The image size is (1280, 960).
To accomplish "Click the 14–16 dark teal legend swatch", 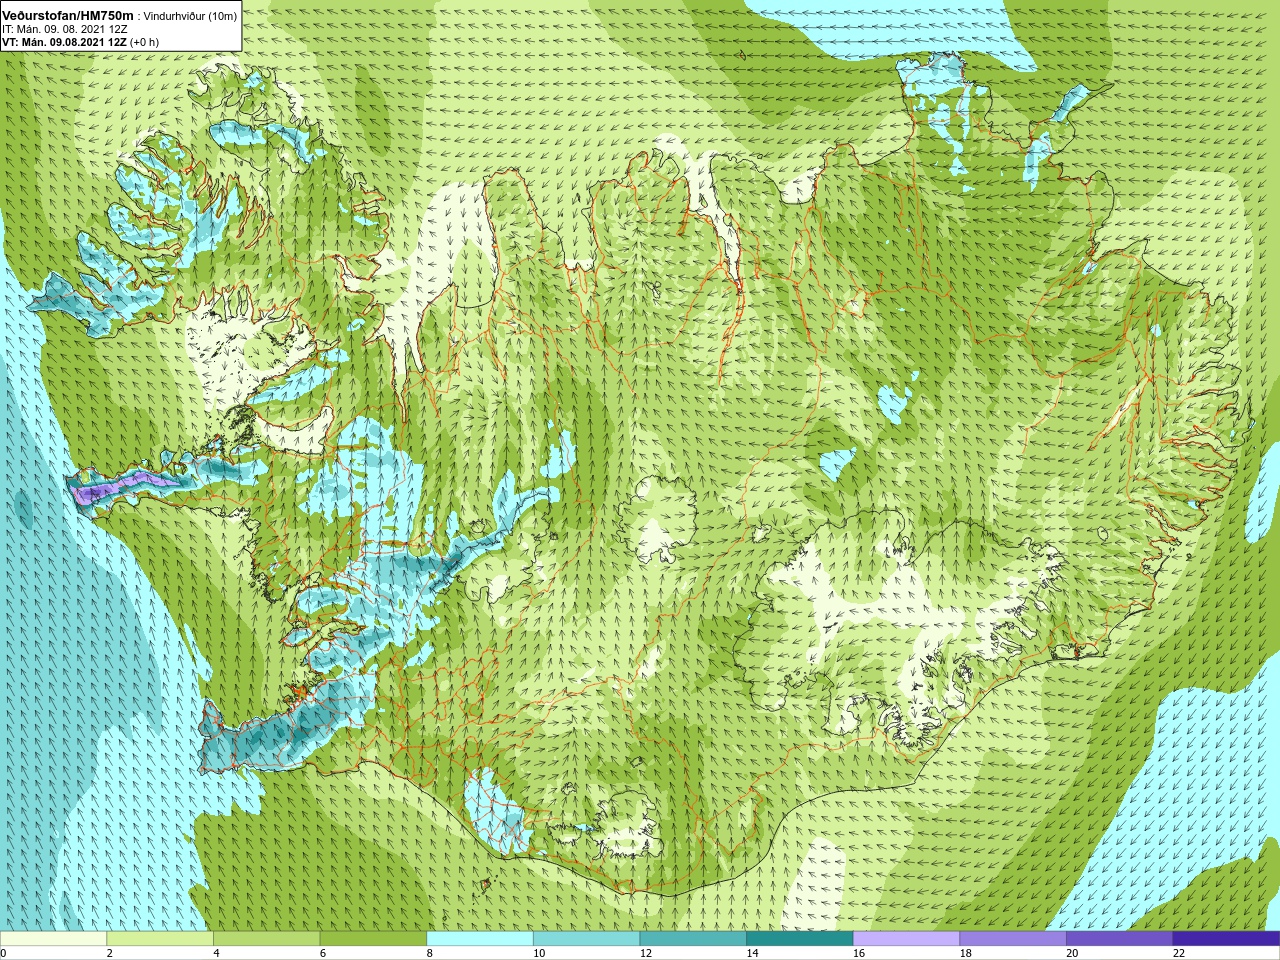I will pyautogui.click(x=800, y=939).
